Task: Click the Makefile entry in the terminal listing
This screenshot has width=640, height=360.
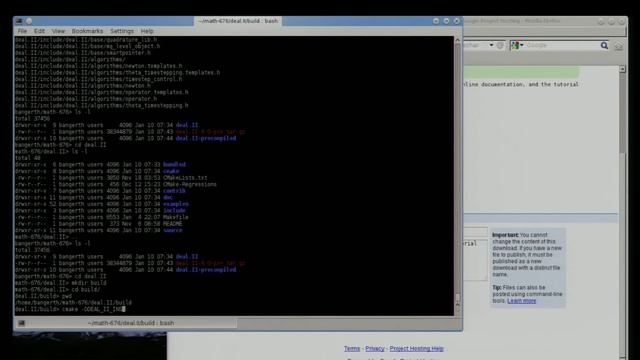Action: click(176, 217)
